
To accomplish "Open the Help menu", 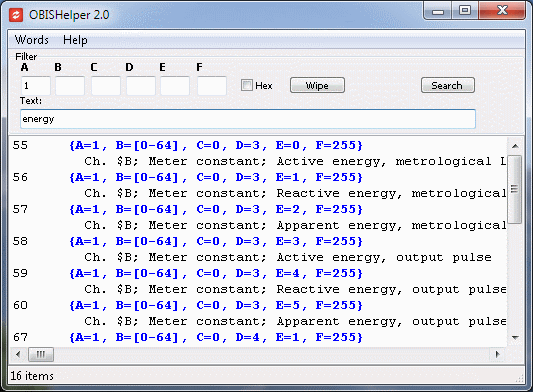I will (75, 40).
